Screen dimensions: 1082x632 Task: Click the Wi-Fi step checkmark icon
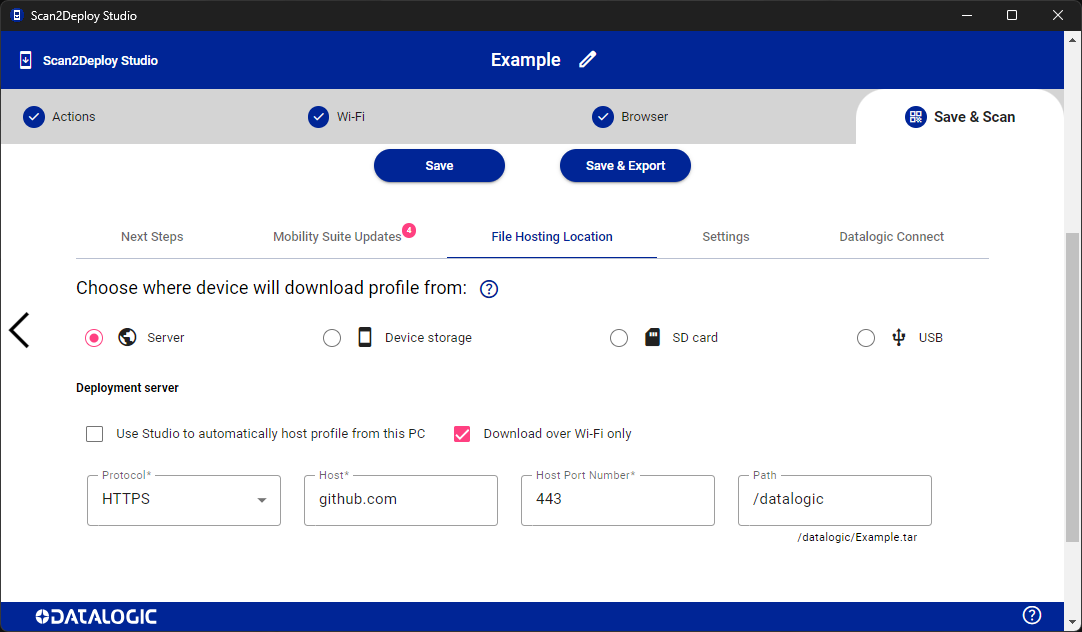tap(318, 117)
